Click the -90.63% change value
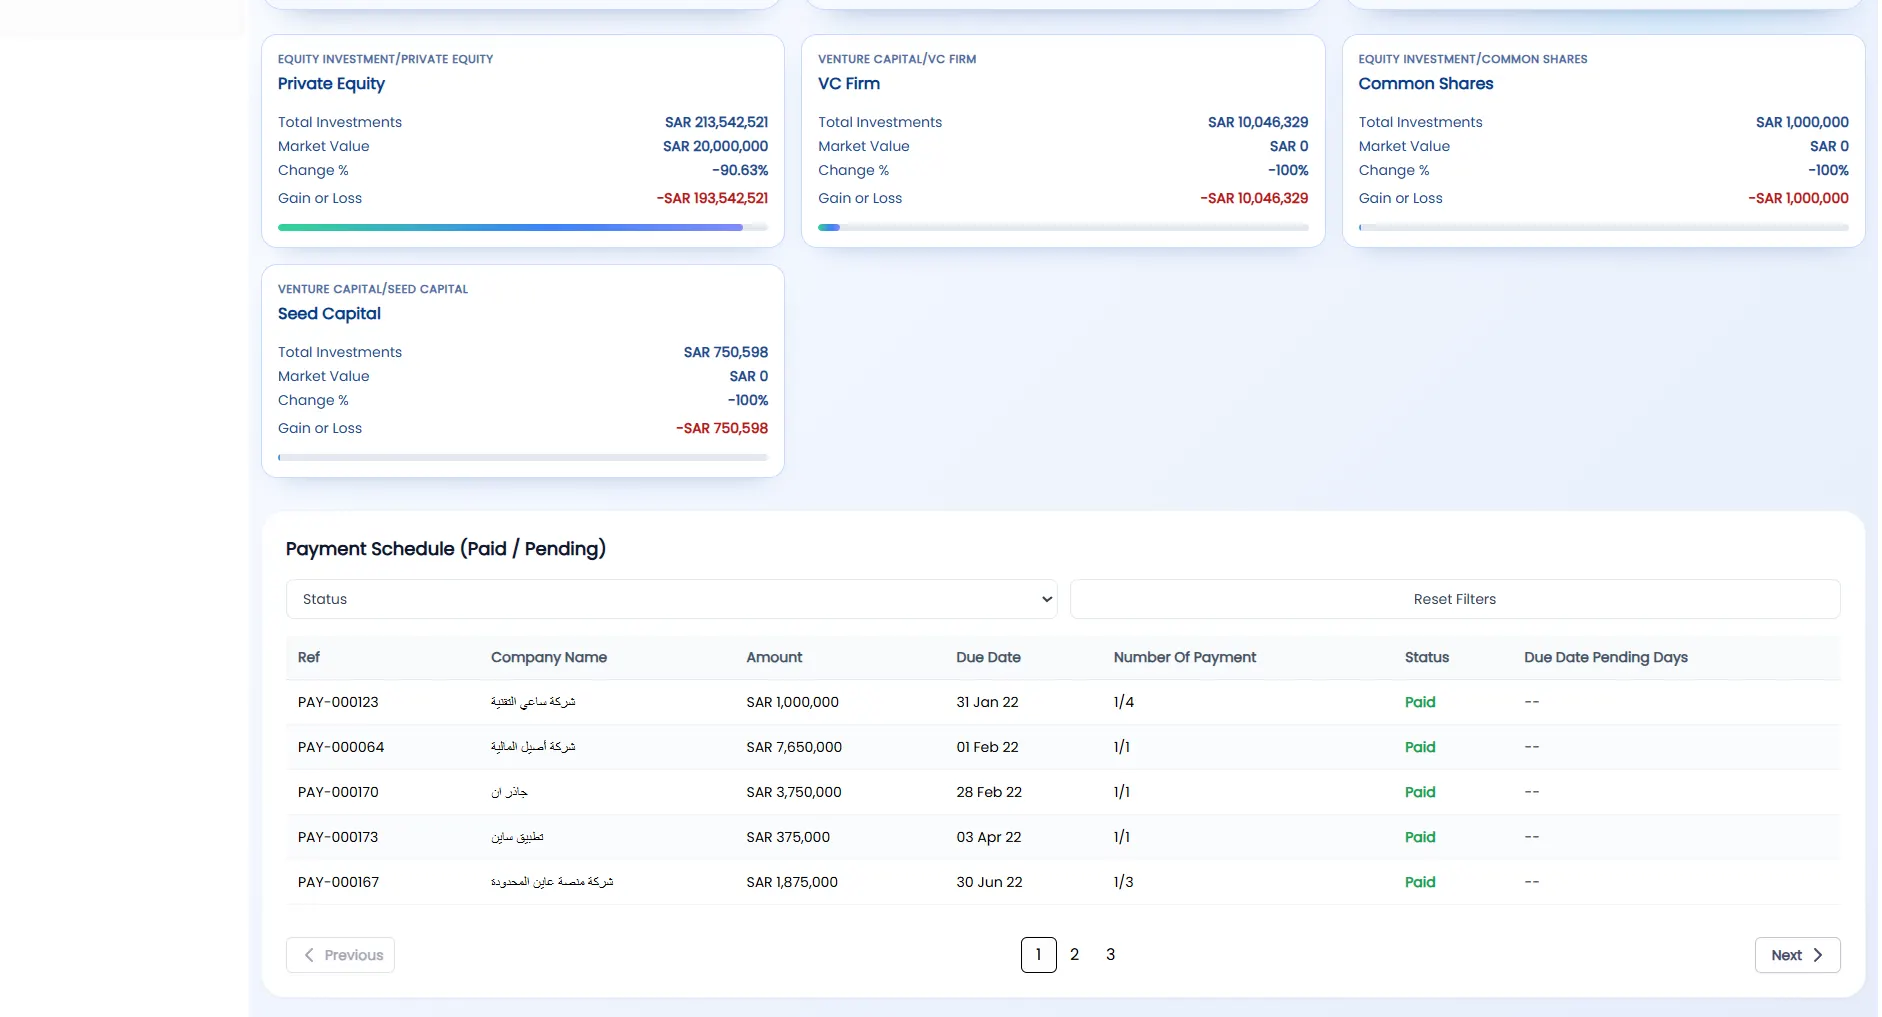This screenshot has height=1017, width=1882. [740, 170]
